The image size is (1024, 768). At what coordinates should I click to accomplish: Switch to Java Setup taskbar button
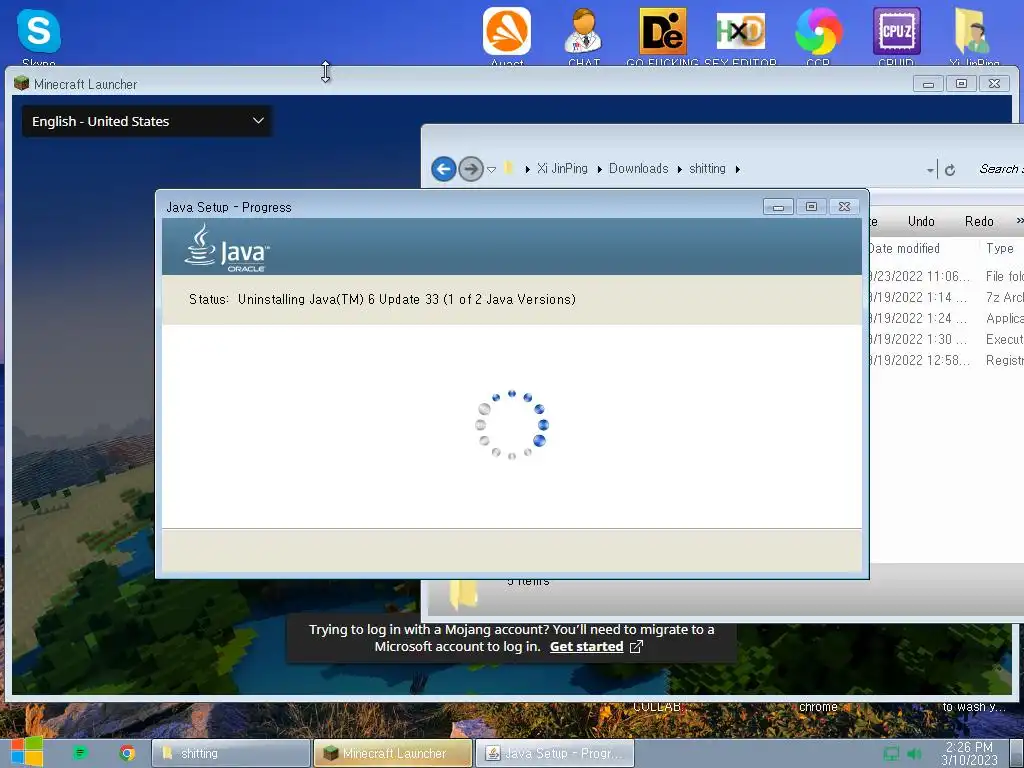(554, 753)
